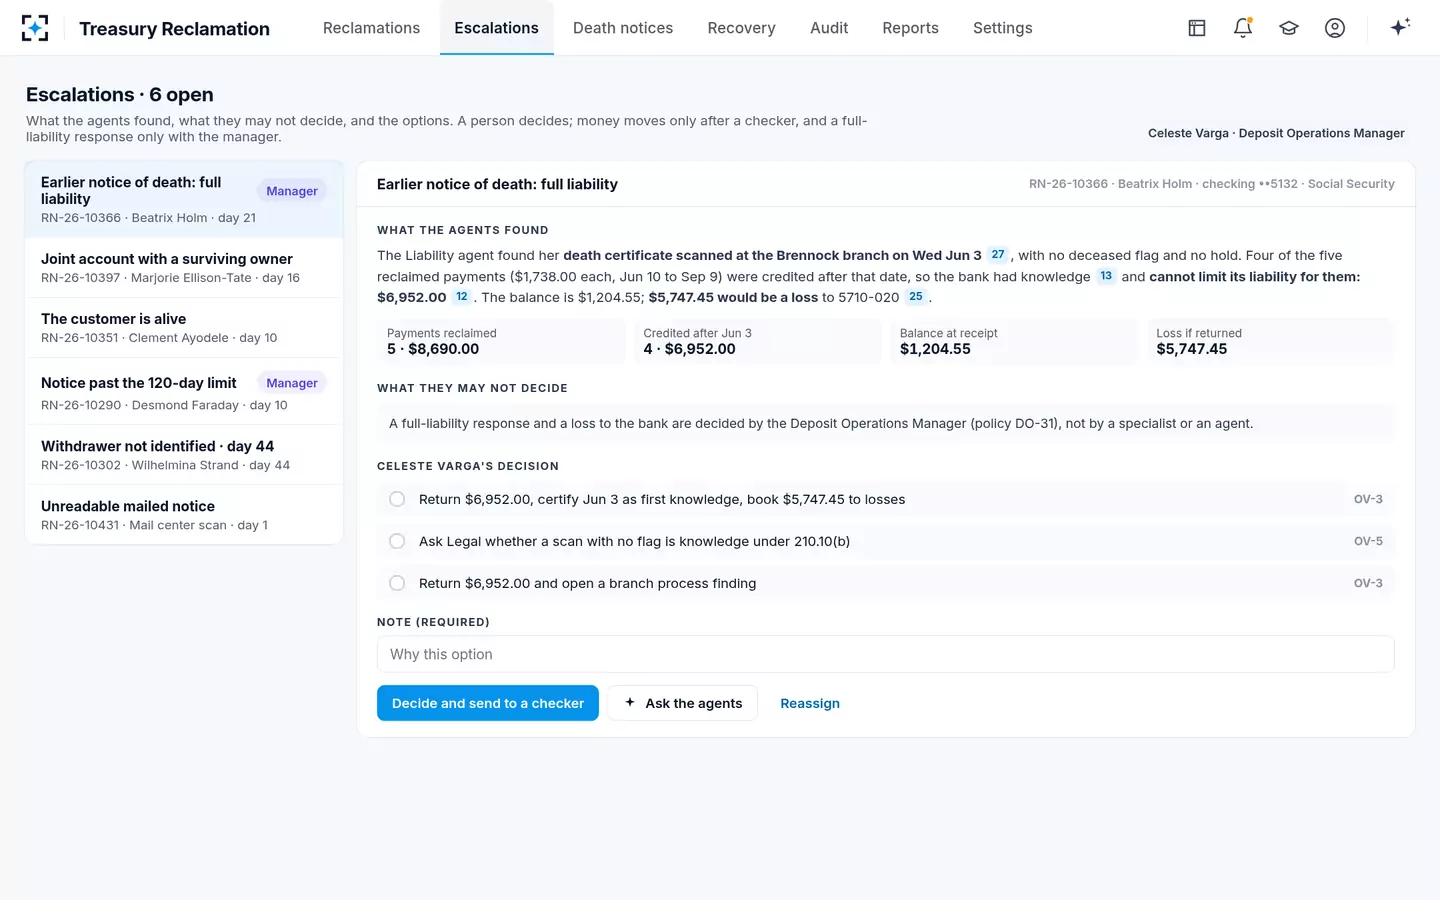
Task: Open the Reports tab
Action: 910,28
